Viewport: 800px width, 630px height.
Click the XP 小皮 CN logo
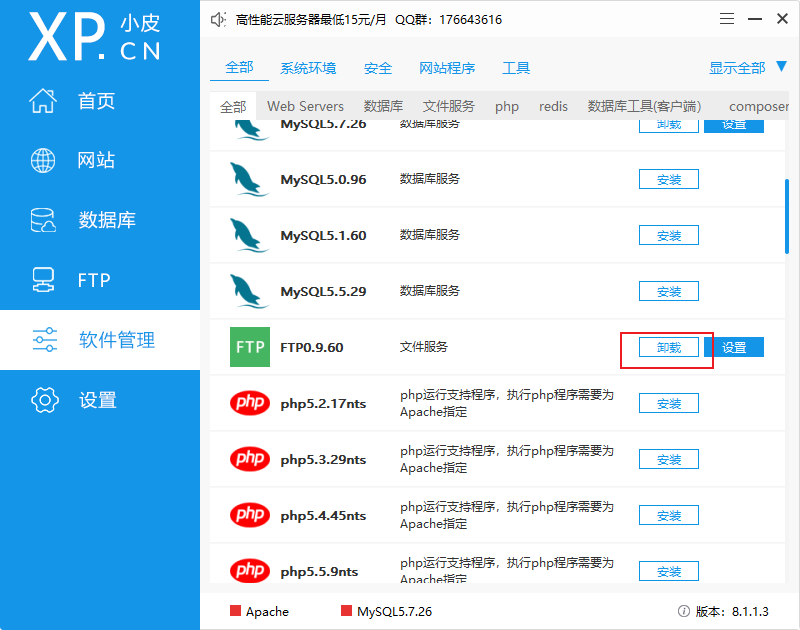click(x=95, y=37)
